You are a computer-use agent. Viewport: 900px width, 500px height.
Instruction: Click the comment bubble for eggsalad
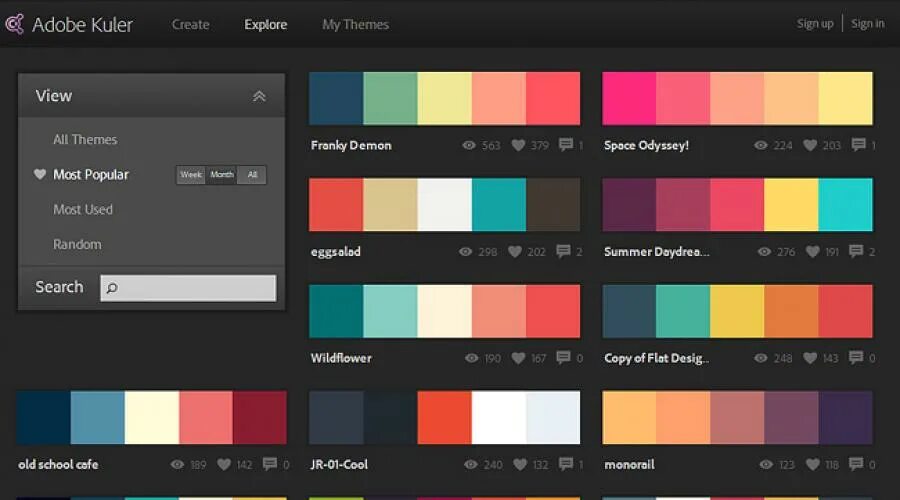click(x=564, y=251)
